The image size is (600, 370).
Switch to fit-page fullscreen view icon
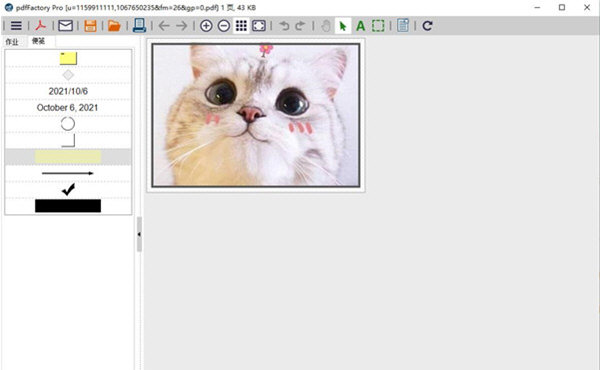coord(259,26)
